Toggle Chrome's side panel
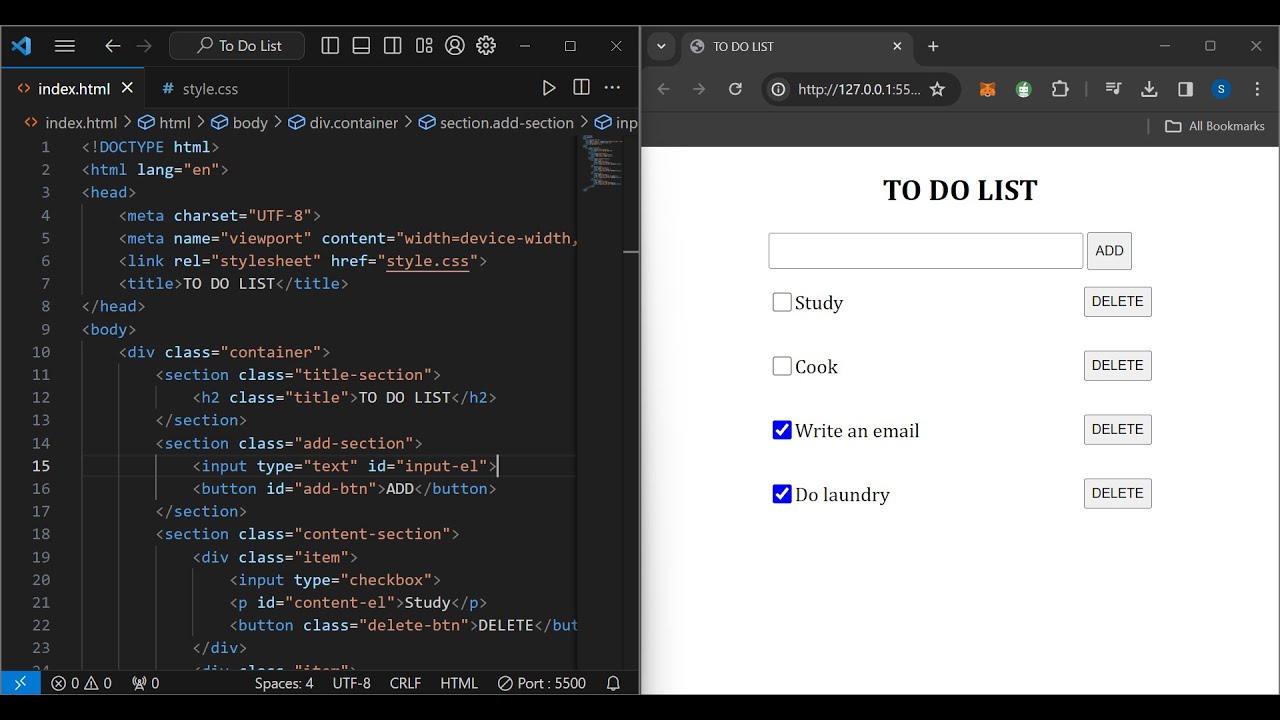 [x=1185, y=89]
